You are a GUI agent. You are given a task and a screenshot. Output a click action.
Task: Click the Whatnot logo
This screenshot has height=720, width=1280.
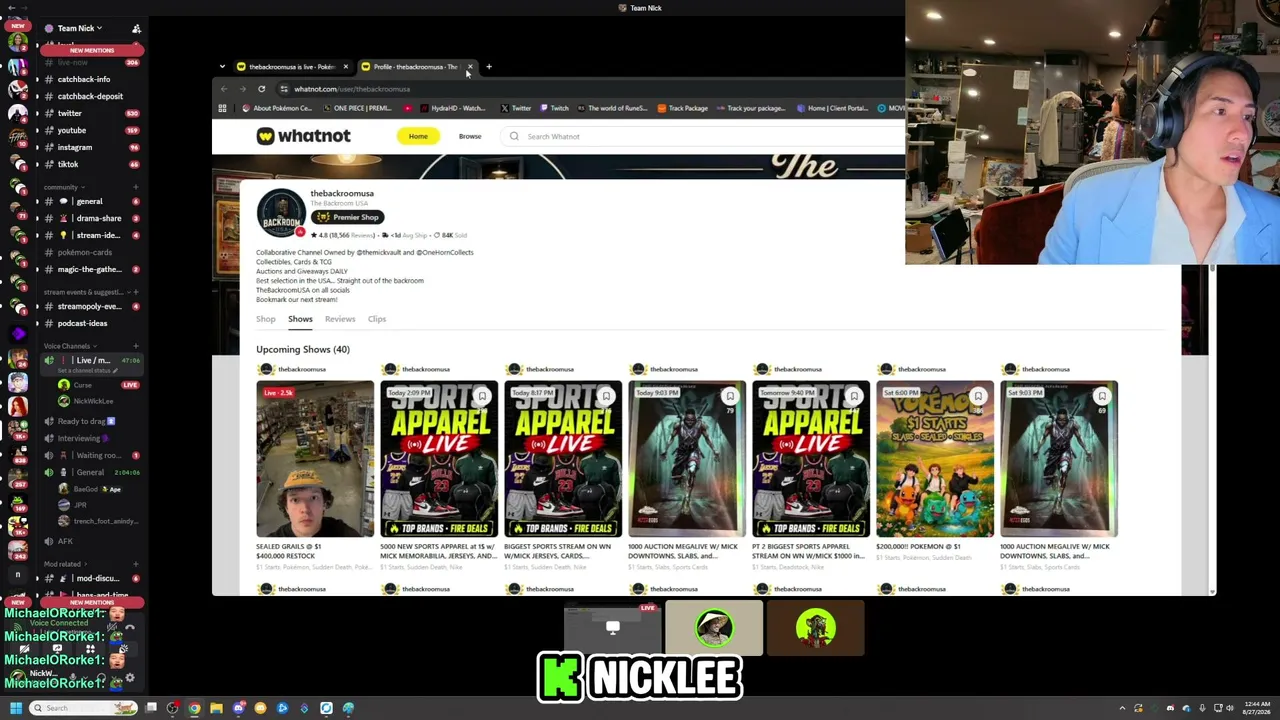tap(303, 136)
